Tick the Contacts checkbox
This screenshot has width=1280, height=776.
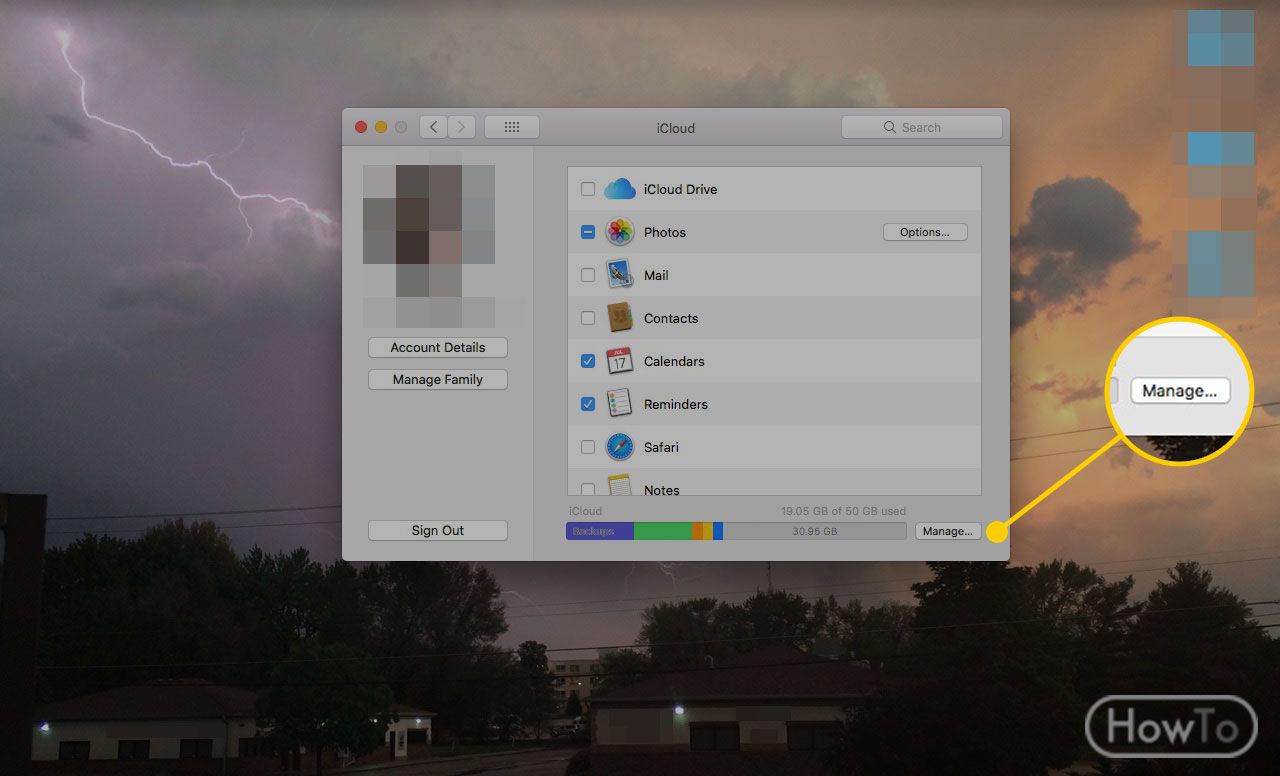588,318
